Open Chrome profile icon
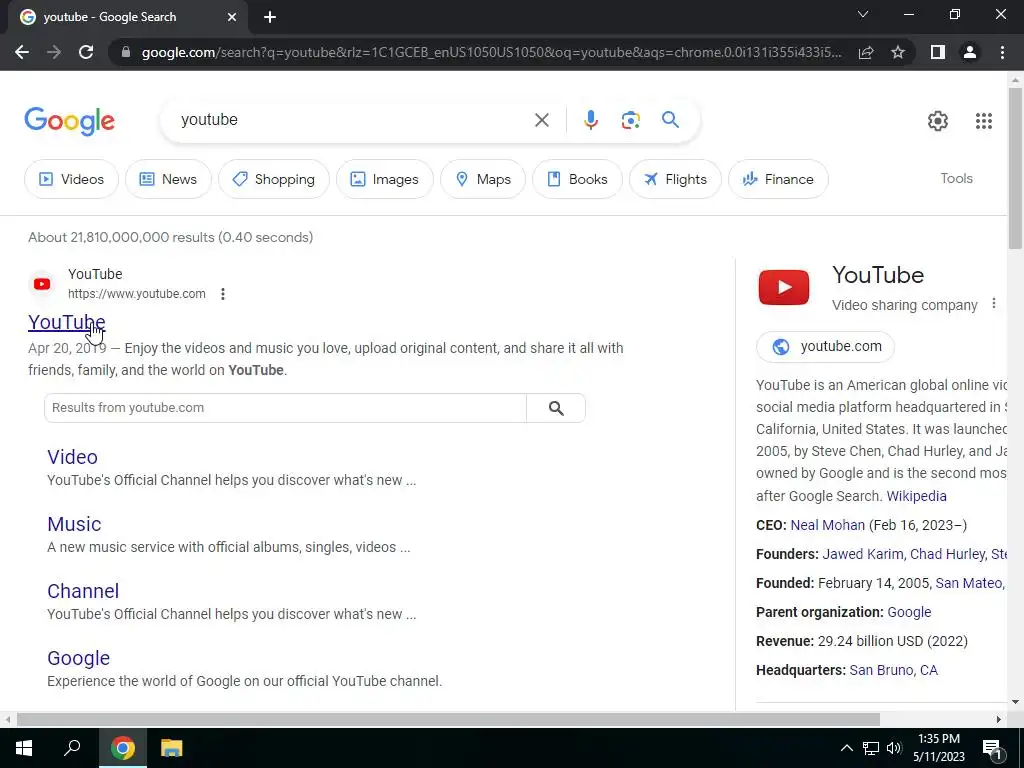 (x=970, y=52)
